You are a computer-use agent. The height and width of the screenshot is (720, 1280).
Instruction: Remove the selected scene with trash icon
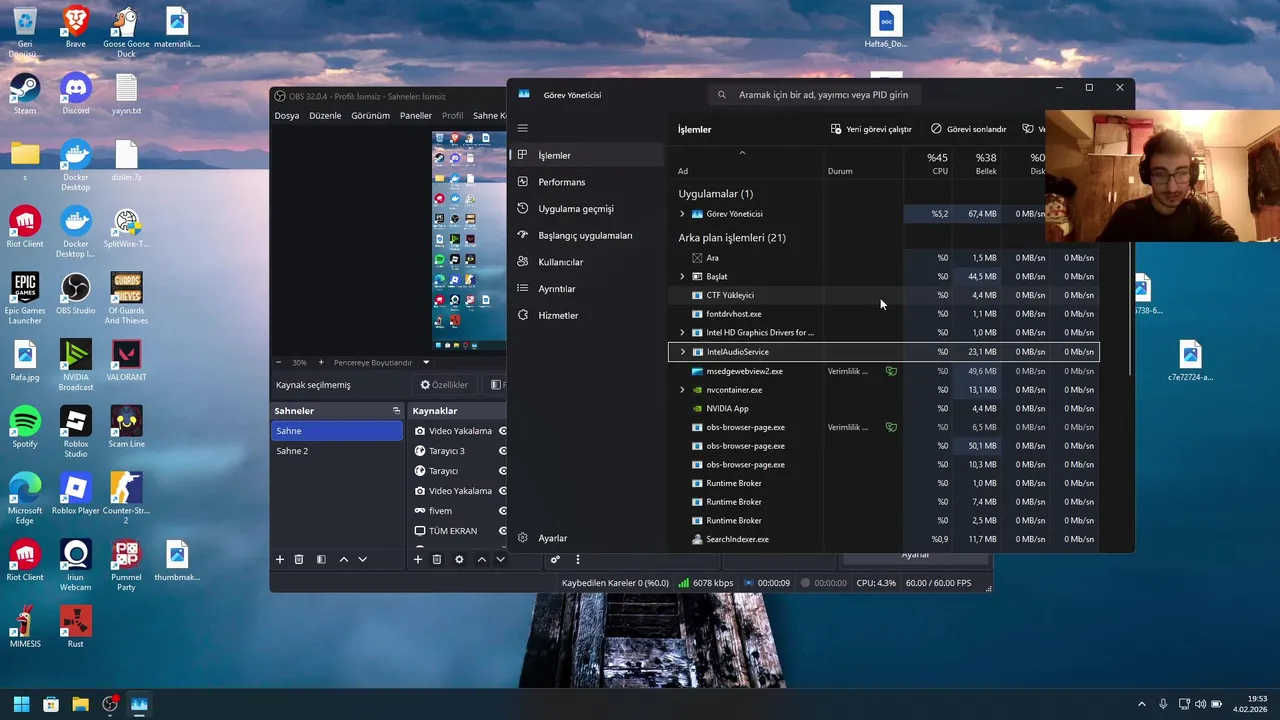point(299,560)
